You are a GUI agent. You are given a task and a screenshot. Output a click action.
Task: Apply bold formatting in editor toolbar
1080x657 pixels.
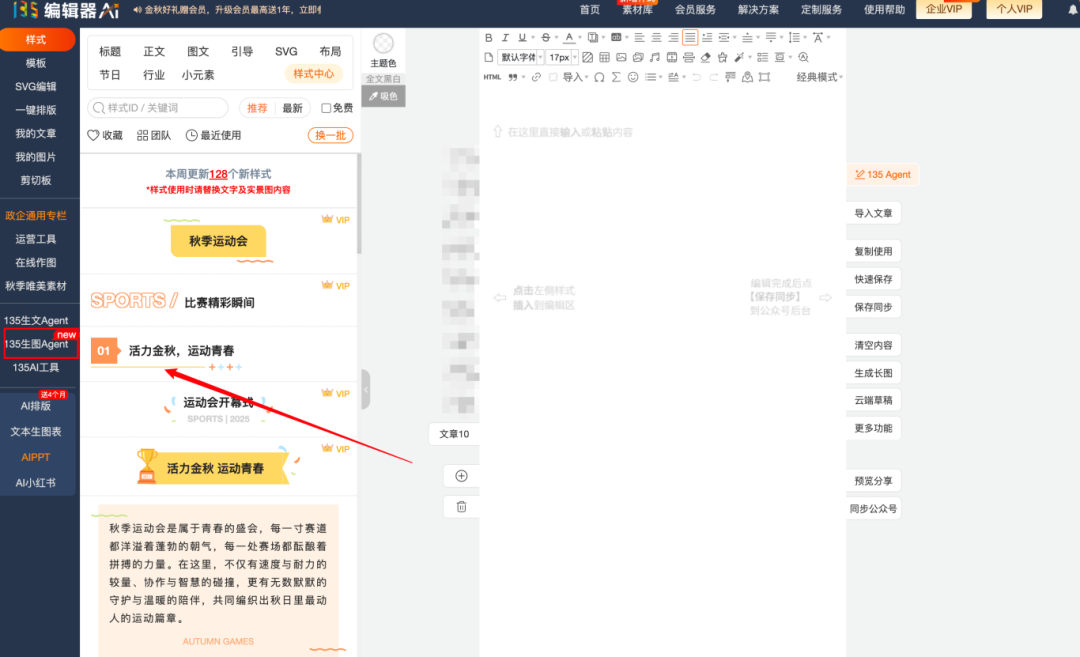tap(489, 38)
